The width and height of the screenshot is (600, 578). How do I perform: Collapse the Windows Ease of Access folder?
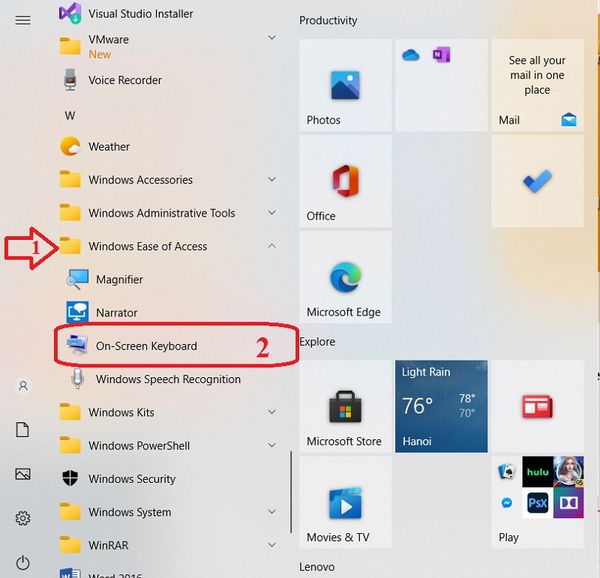pyautogui.click(x=272, y=246)
